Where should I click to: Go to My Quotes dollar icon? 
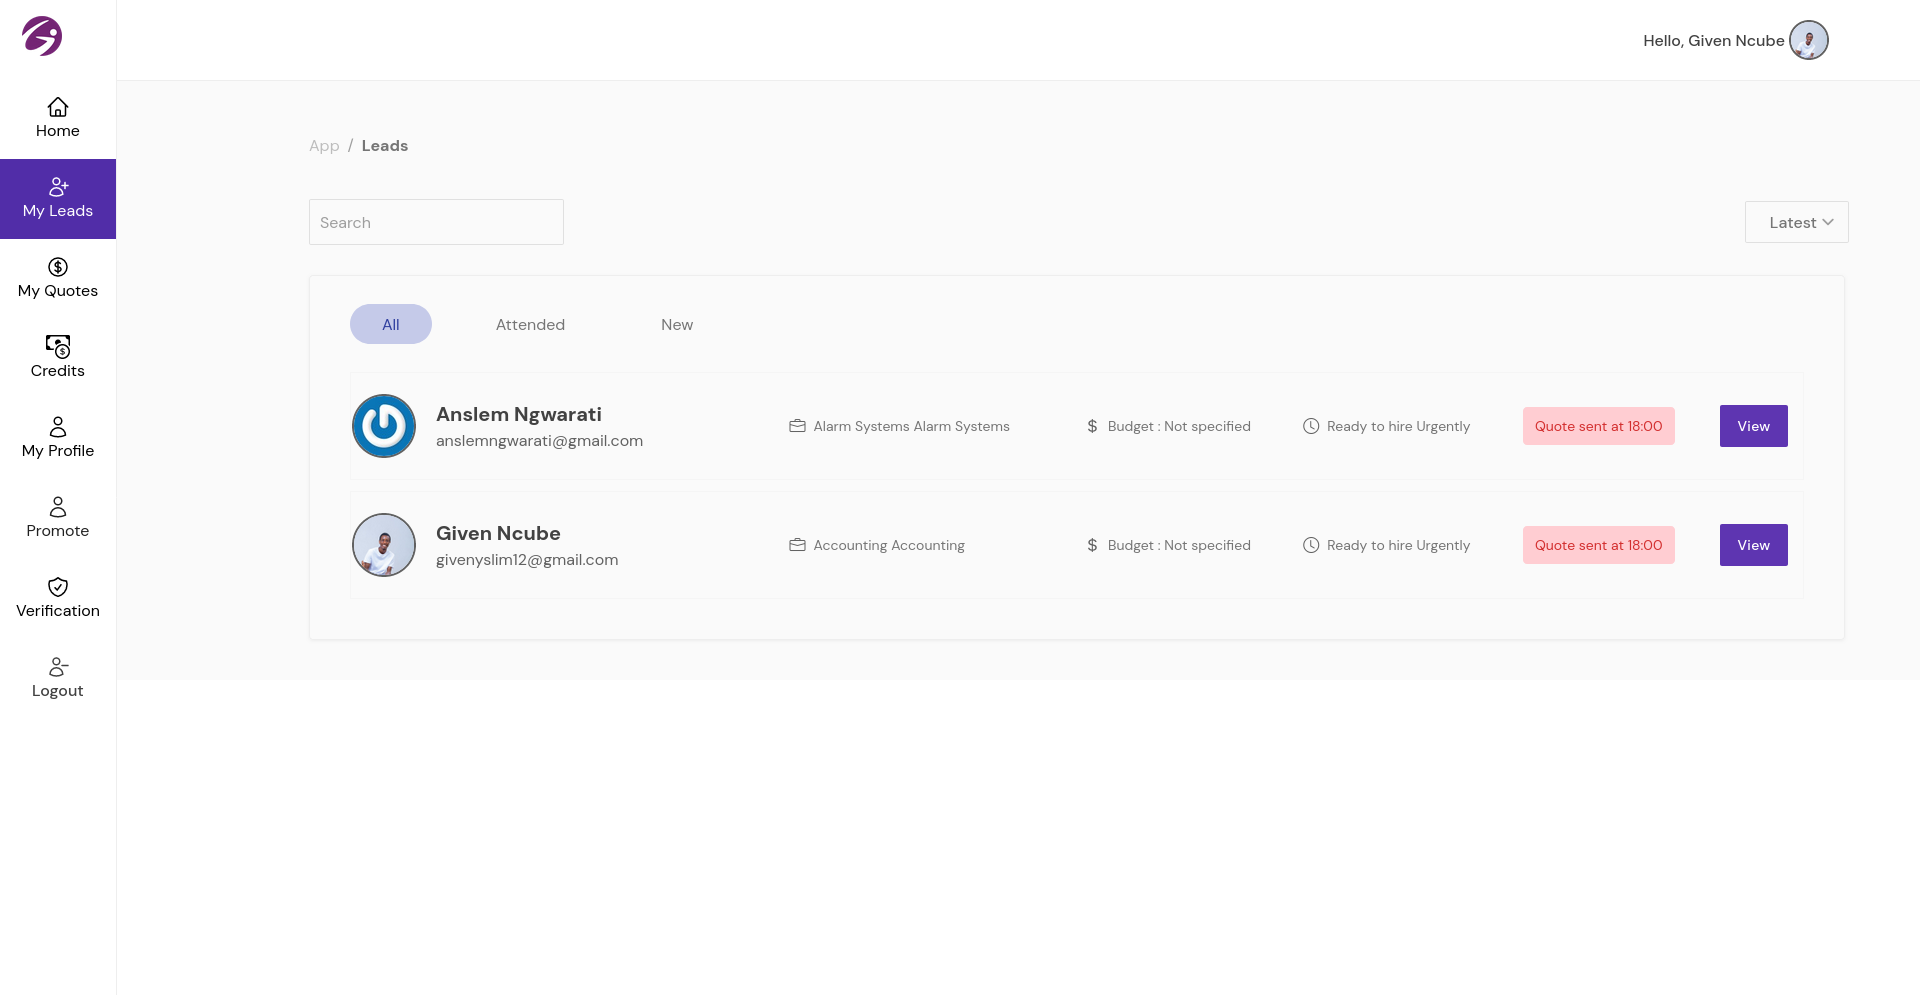click(x=58, y=267)
